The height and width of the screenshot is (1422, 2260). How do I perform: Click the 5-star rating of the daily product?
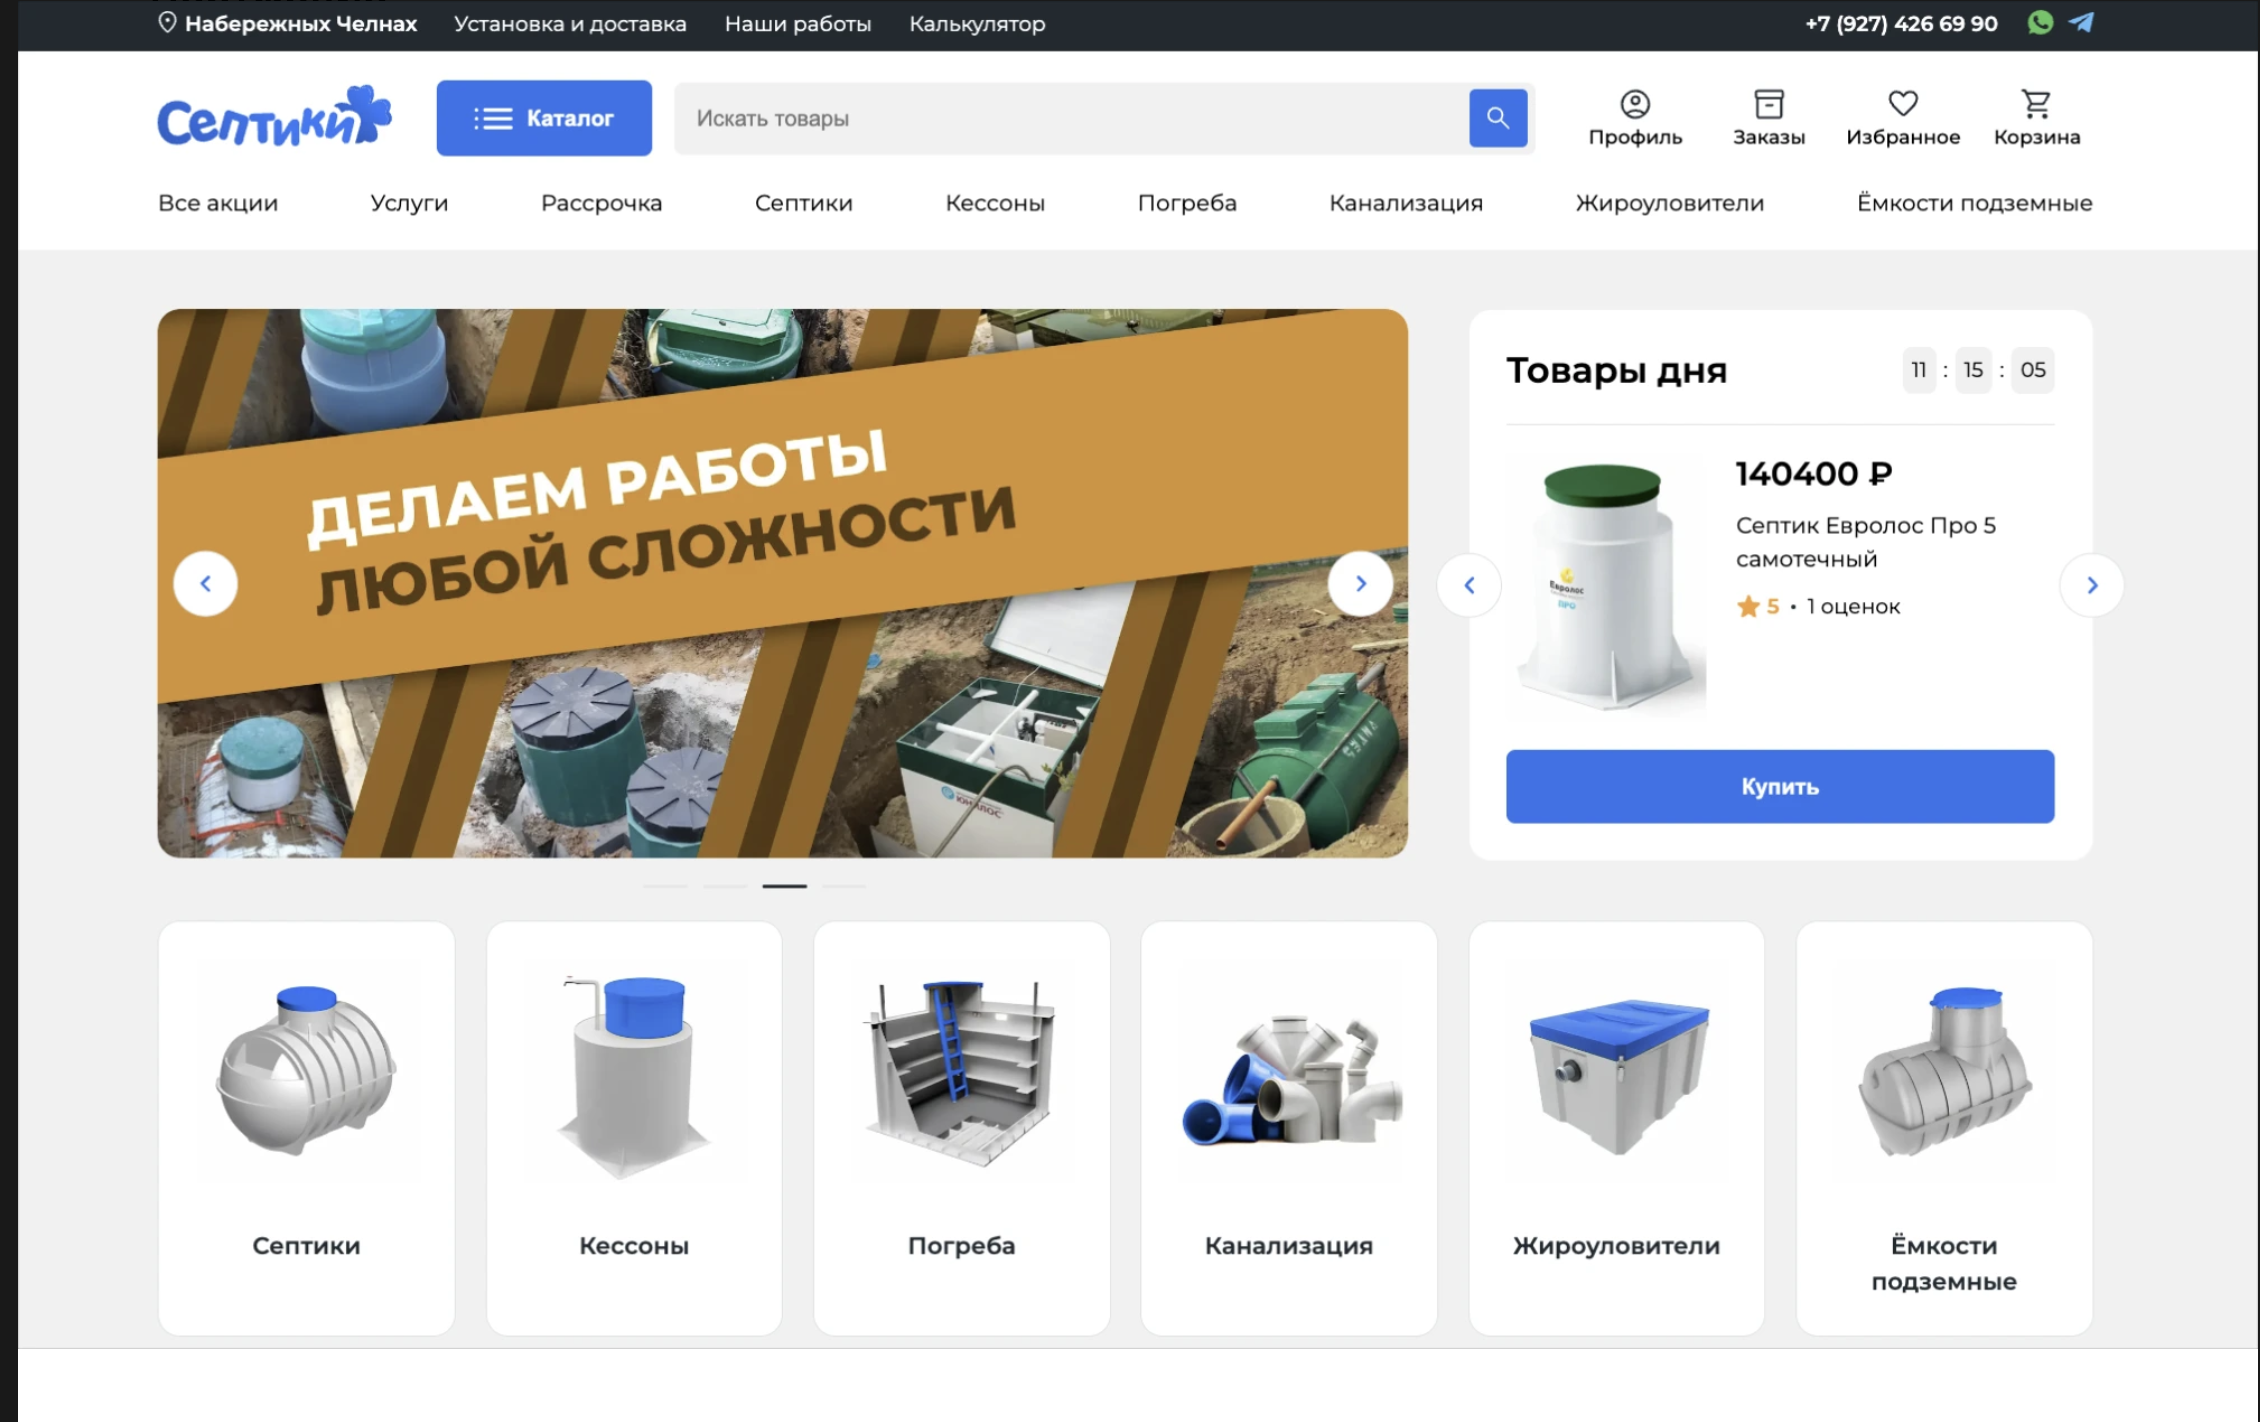[x=1750, y=606]
